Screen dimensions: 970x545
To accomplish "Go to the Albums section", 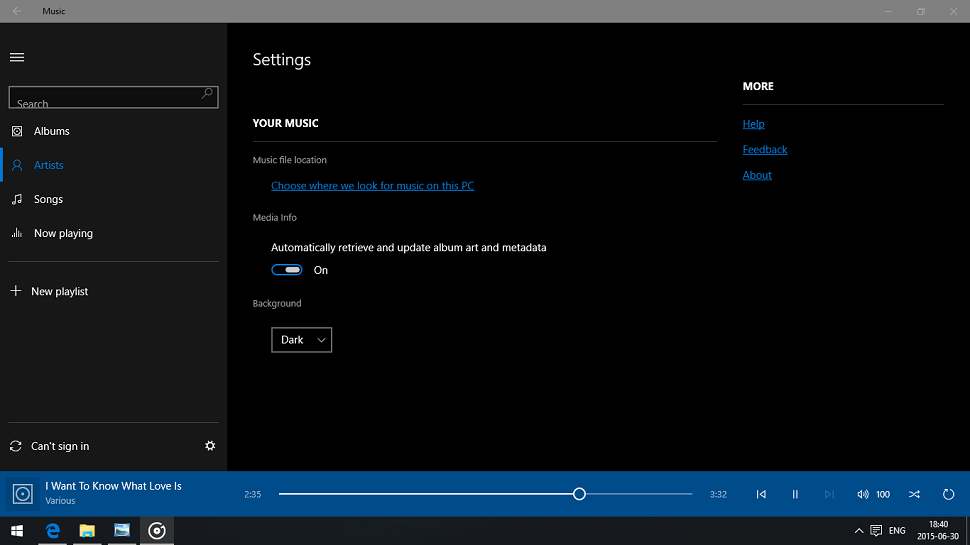I will (x=52, y=131).
